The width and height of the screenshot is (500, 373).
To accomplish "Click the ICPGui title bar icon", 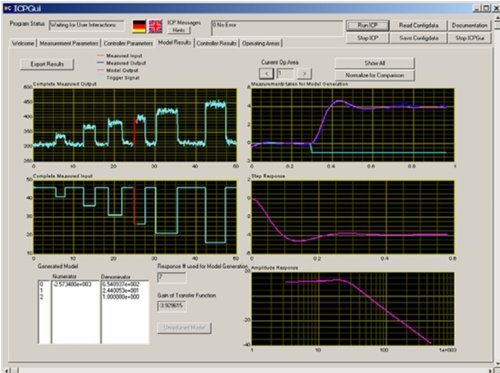I will pyautogui.click(x=7, y=8).
